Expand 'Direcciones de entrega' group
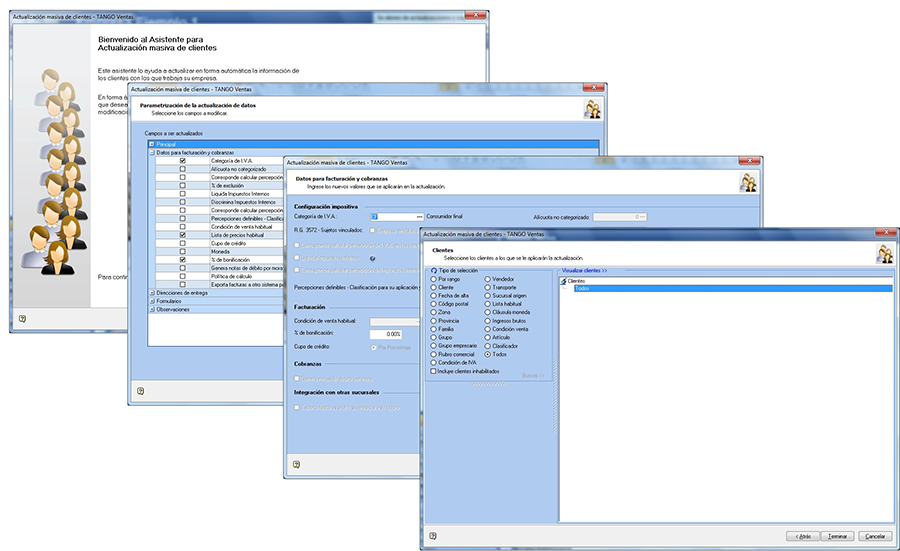Image resolution: width=900 pixels, height=551 pixels. pos(152,293)
